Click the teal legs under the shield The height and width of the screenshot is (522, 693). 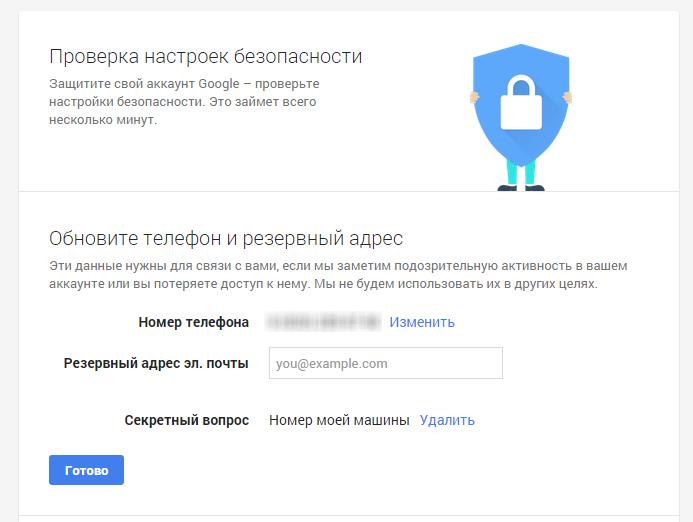tap(521, 171)
